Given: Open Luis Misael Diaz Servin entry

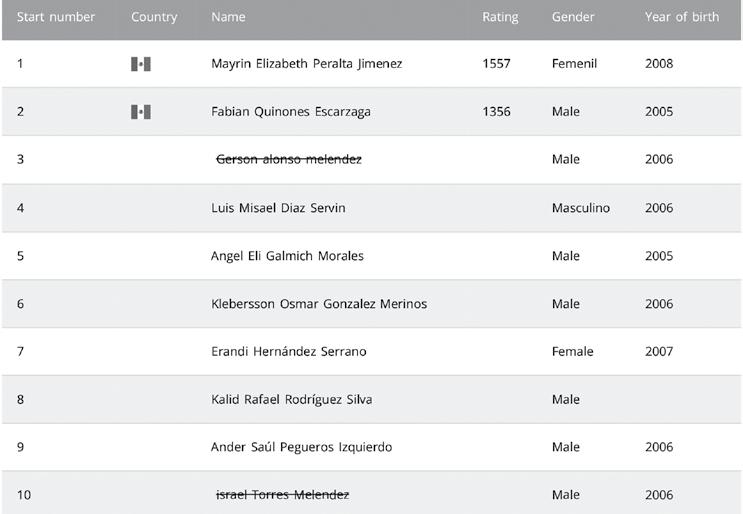Looking at the screenshot, I should pyautogui.click(x=278, y=208).
